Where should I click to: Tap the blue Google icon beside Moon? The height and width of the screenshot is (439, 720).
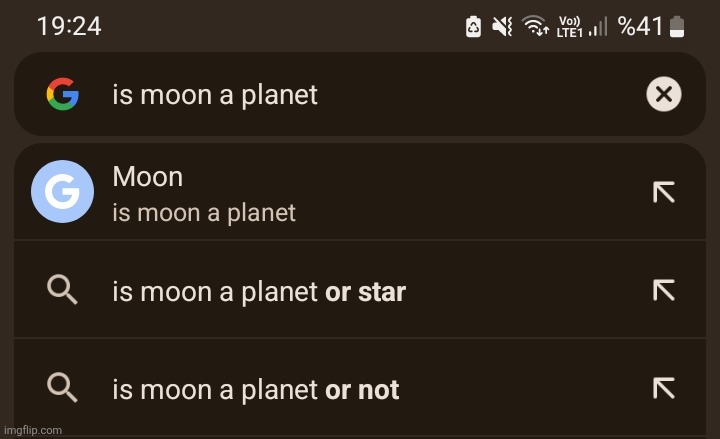(62, 191)
